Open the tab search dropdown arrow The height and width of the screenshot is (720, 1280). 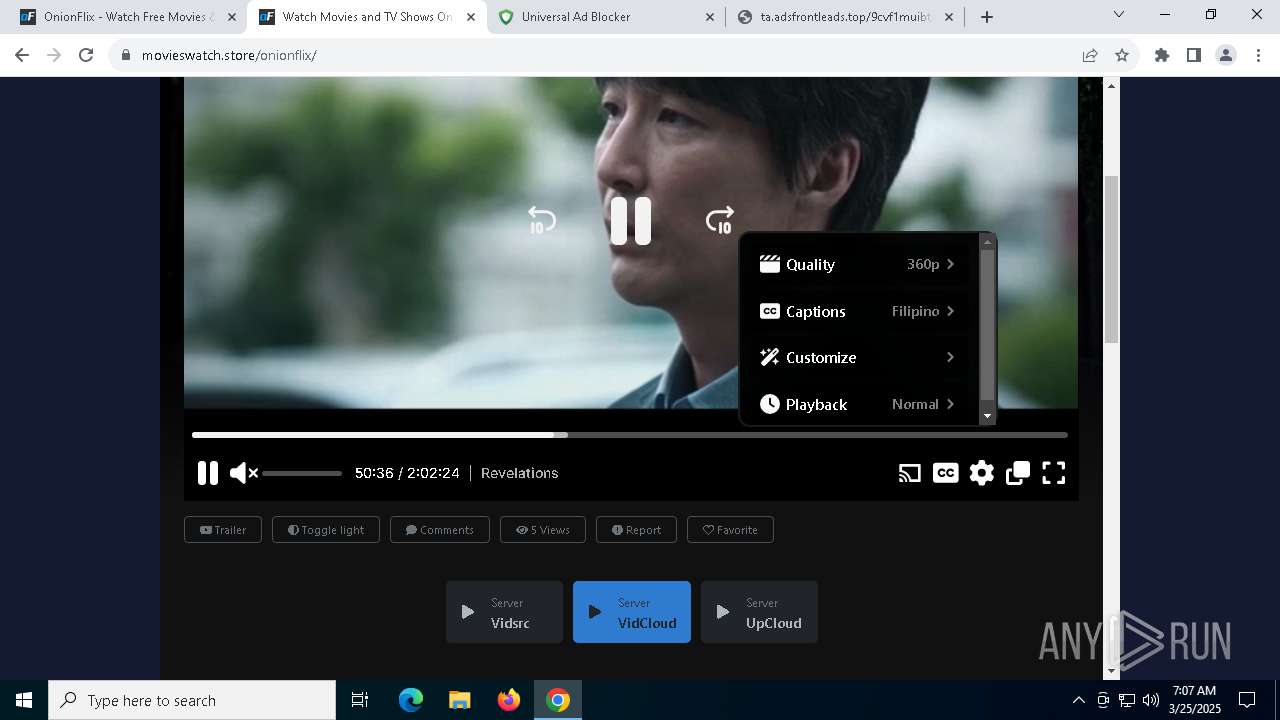pos(1119,15)
